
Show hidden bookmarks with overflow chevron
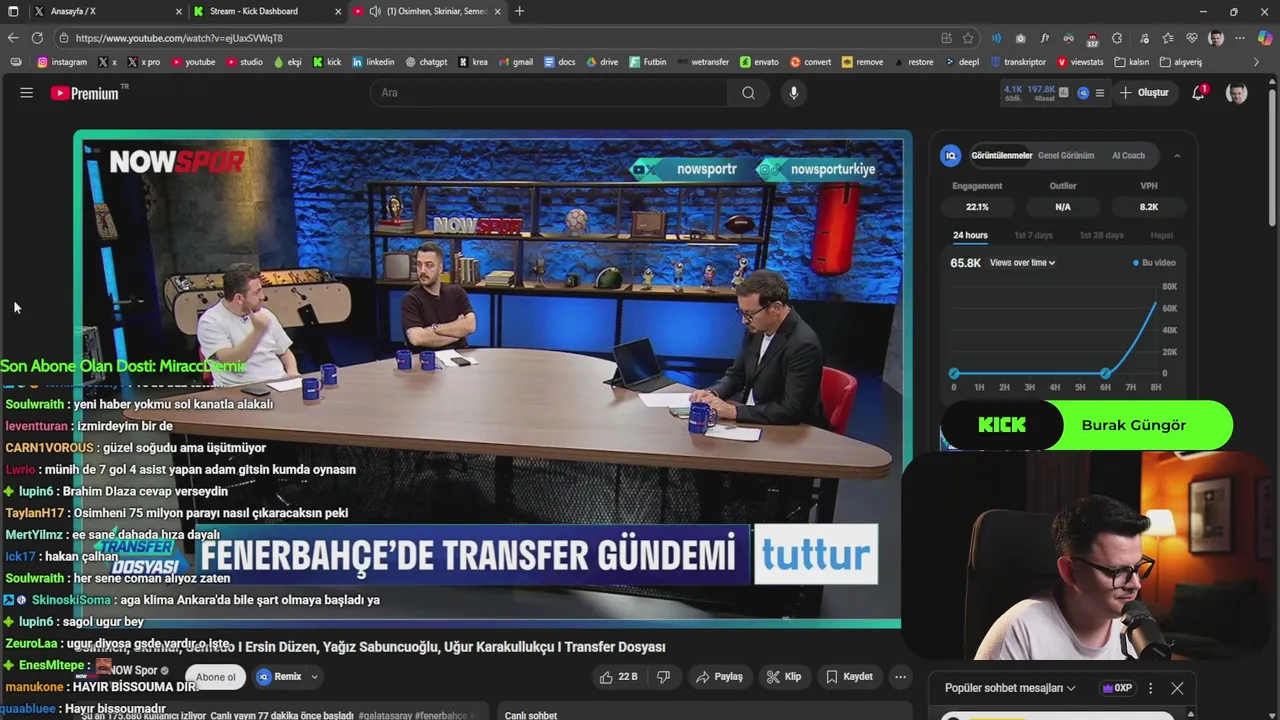(1257, 62)
